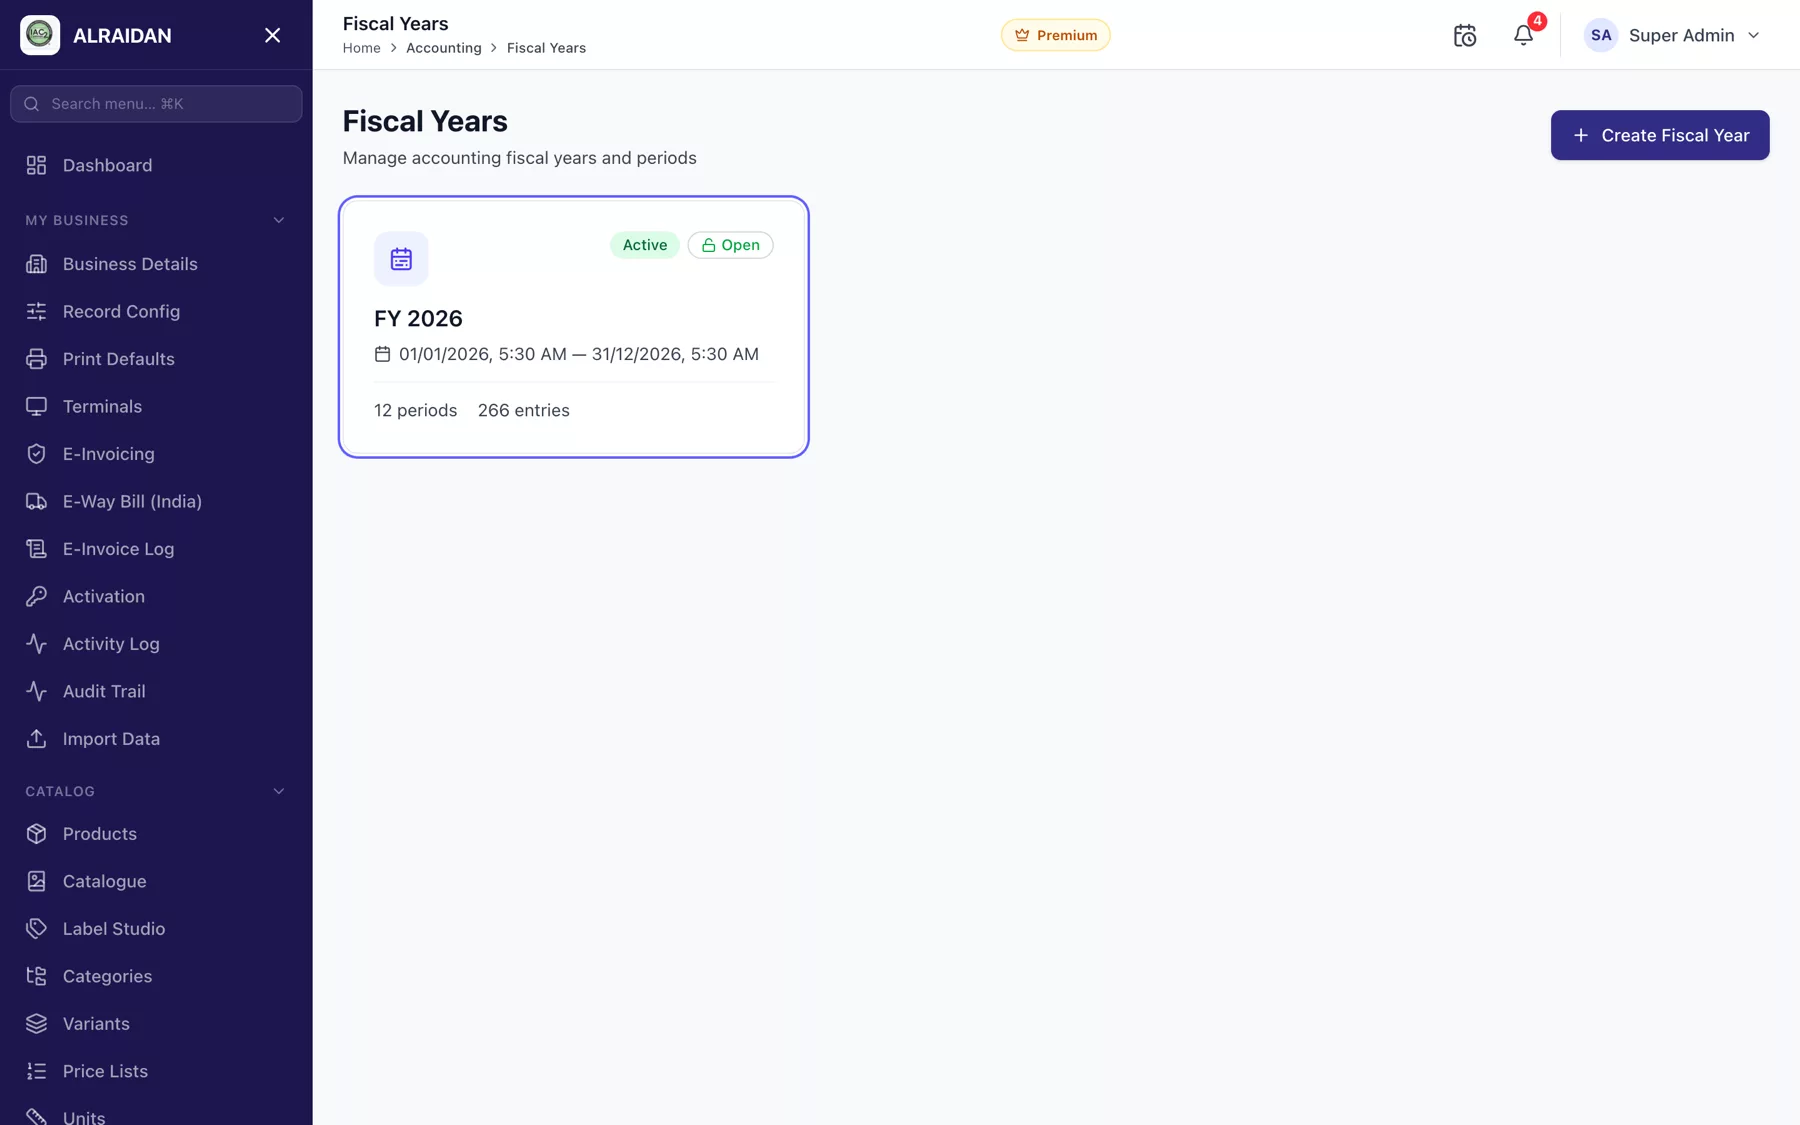Click the date range 01/01/2026 — 31/12/2026
Image resolution: width=1800 pixels, height=1125 pixels.
coord(578,354)
